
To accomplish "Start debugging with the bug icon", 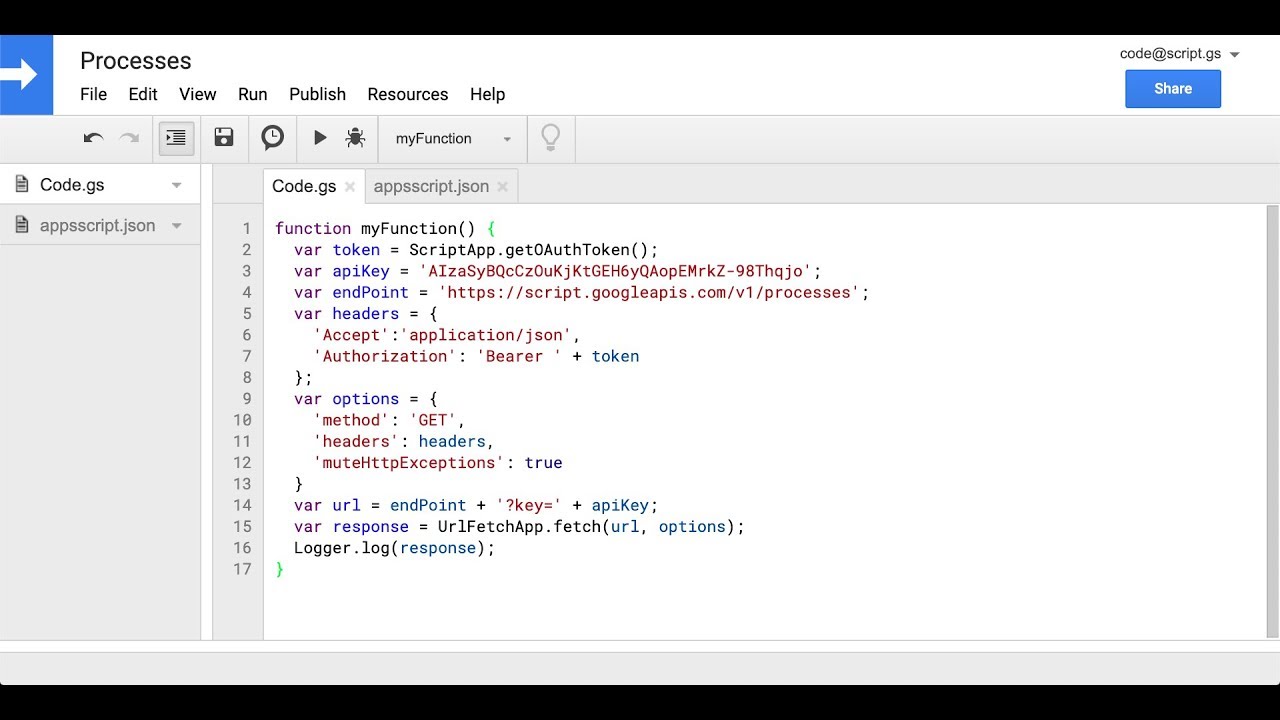I will 355,138.
